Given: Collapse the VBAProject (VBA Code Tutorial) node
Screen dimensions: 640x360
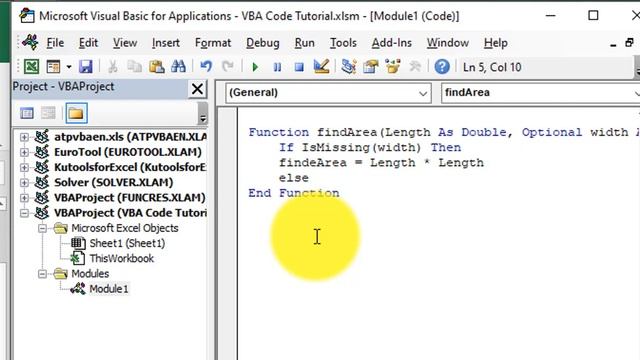Looking at the screenshot, I should 24,213.
